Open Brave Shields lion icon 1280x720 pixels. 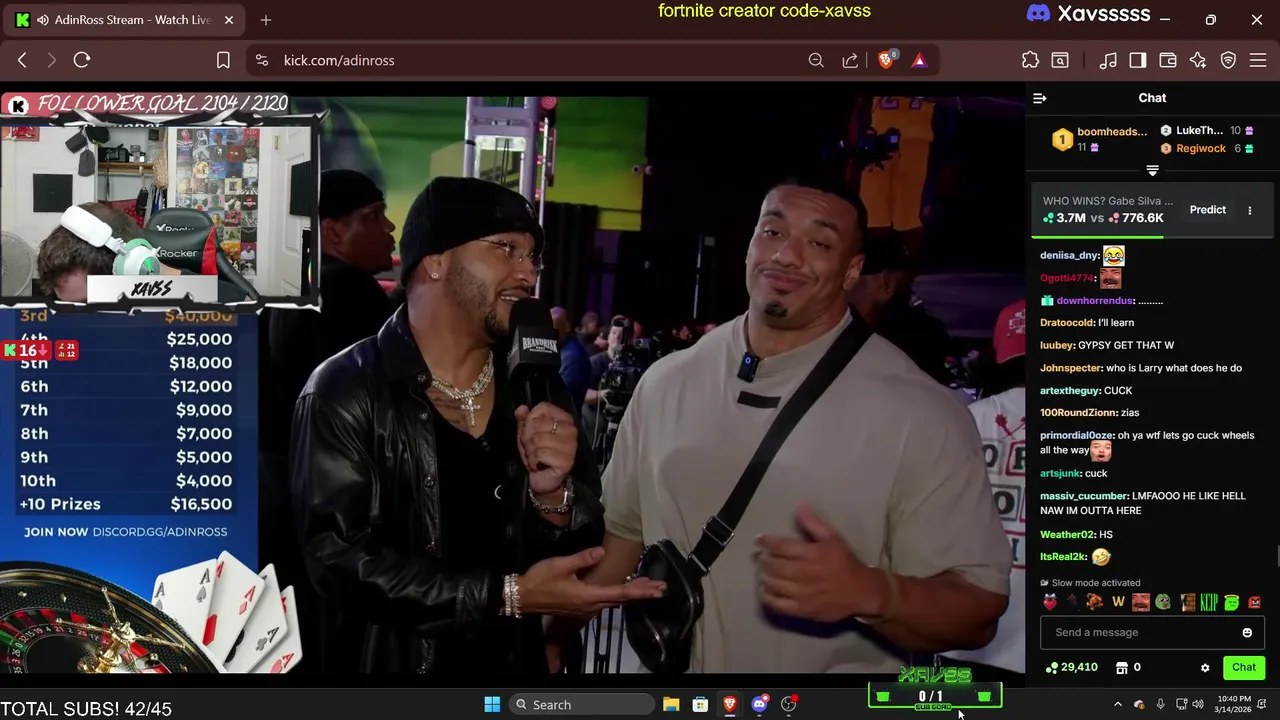point(886,60)
